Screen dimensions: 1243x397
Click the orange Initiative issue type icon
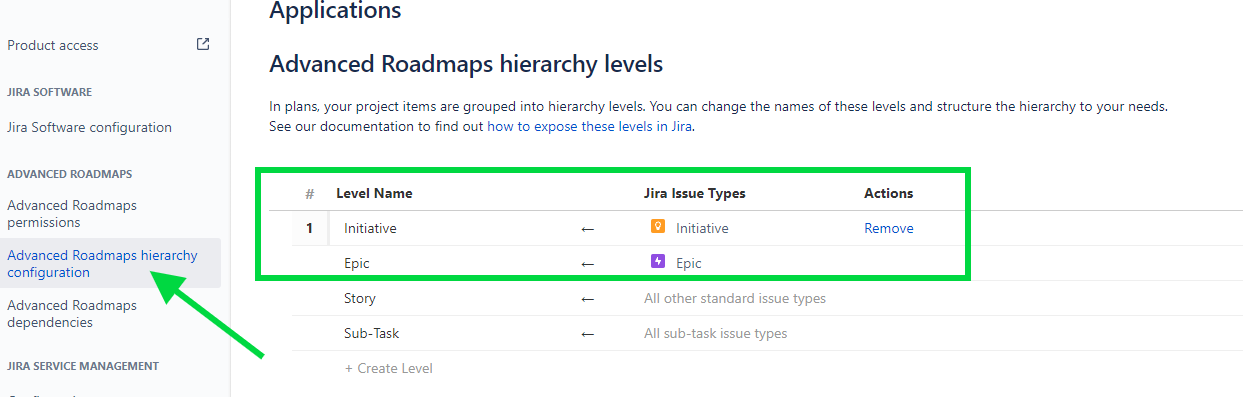click(x=658, y=227)
